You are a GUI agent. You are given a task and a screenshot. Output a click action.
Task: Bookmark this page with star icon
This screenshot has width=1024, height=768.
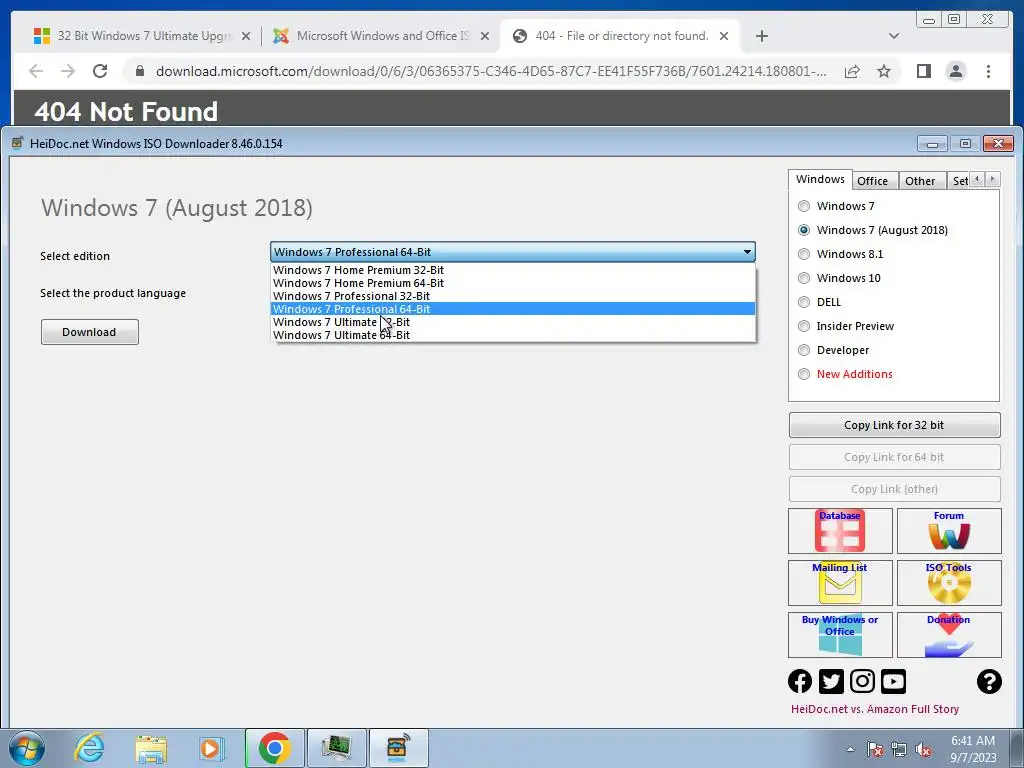[884, 71]
